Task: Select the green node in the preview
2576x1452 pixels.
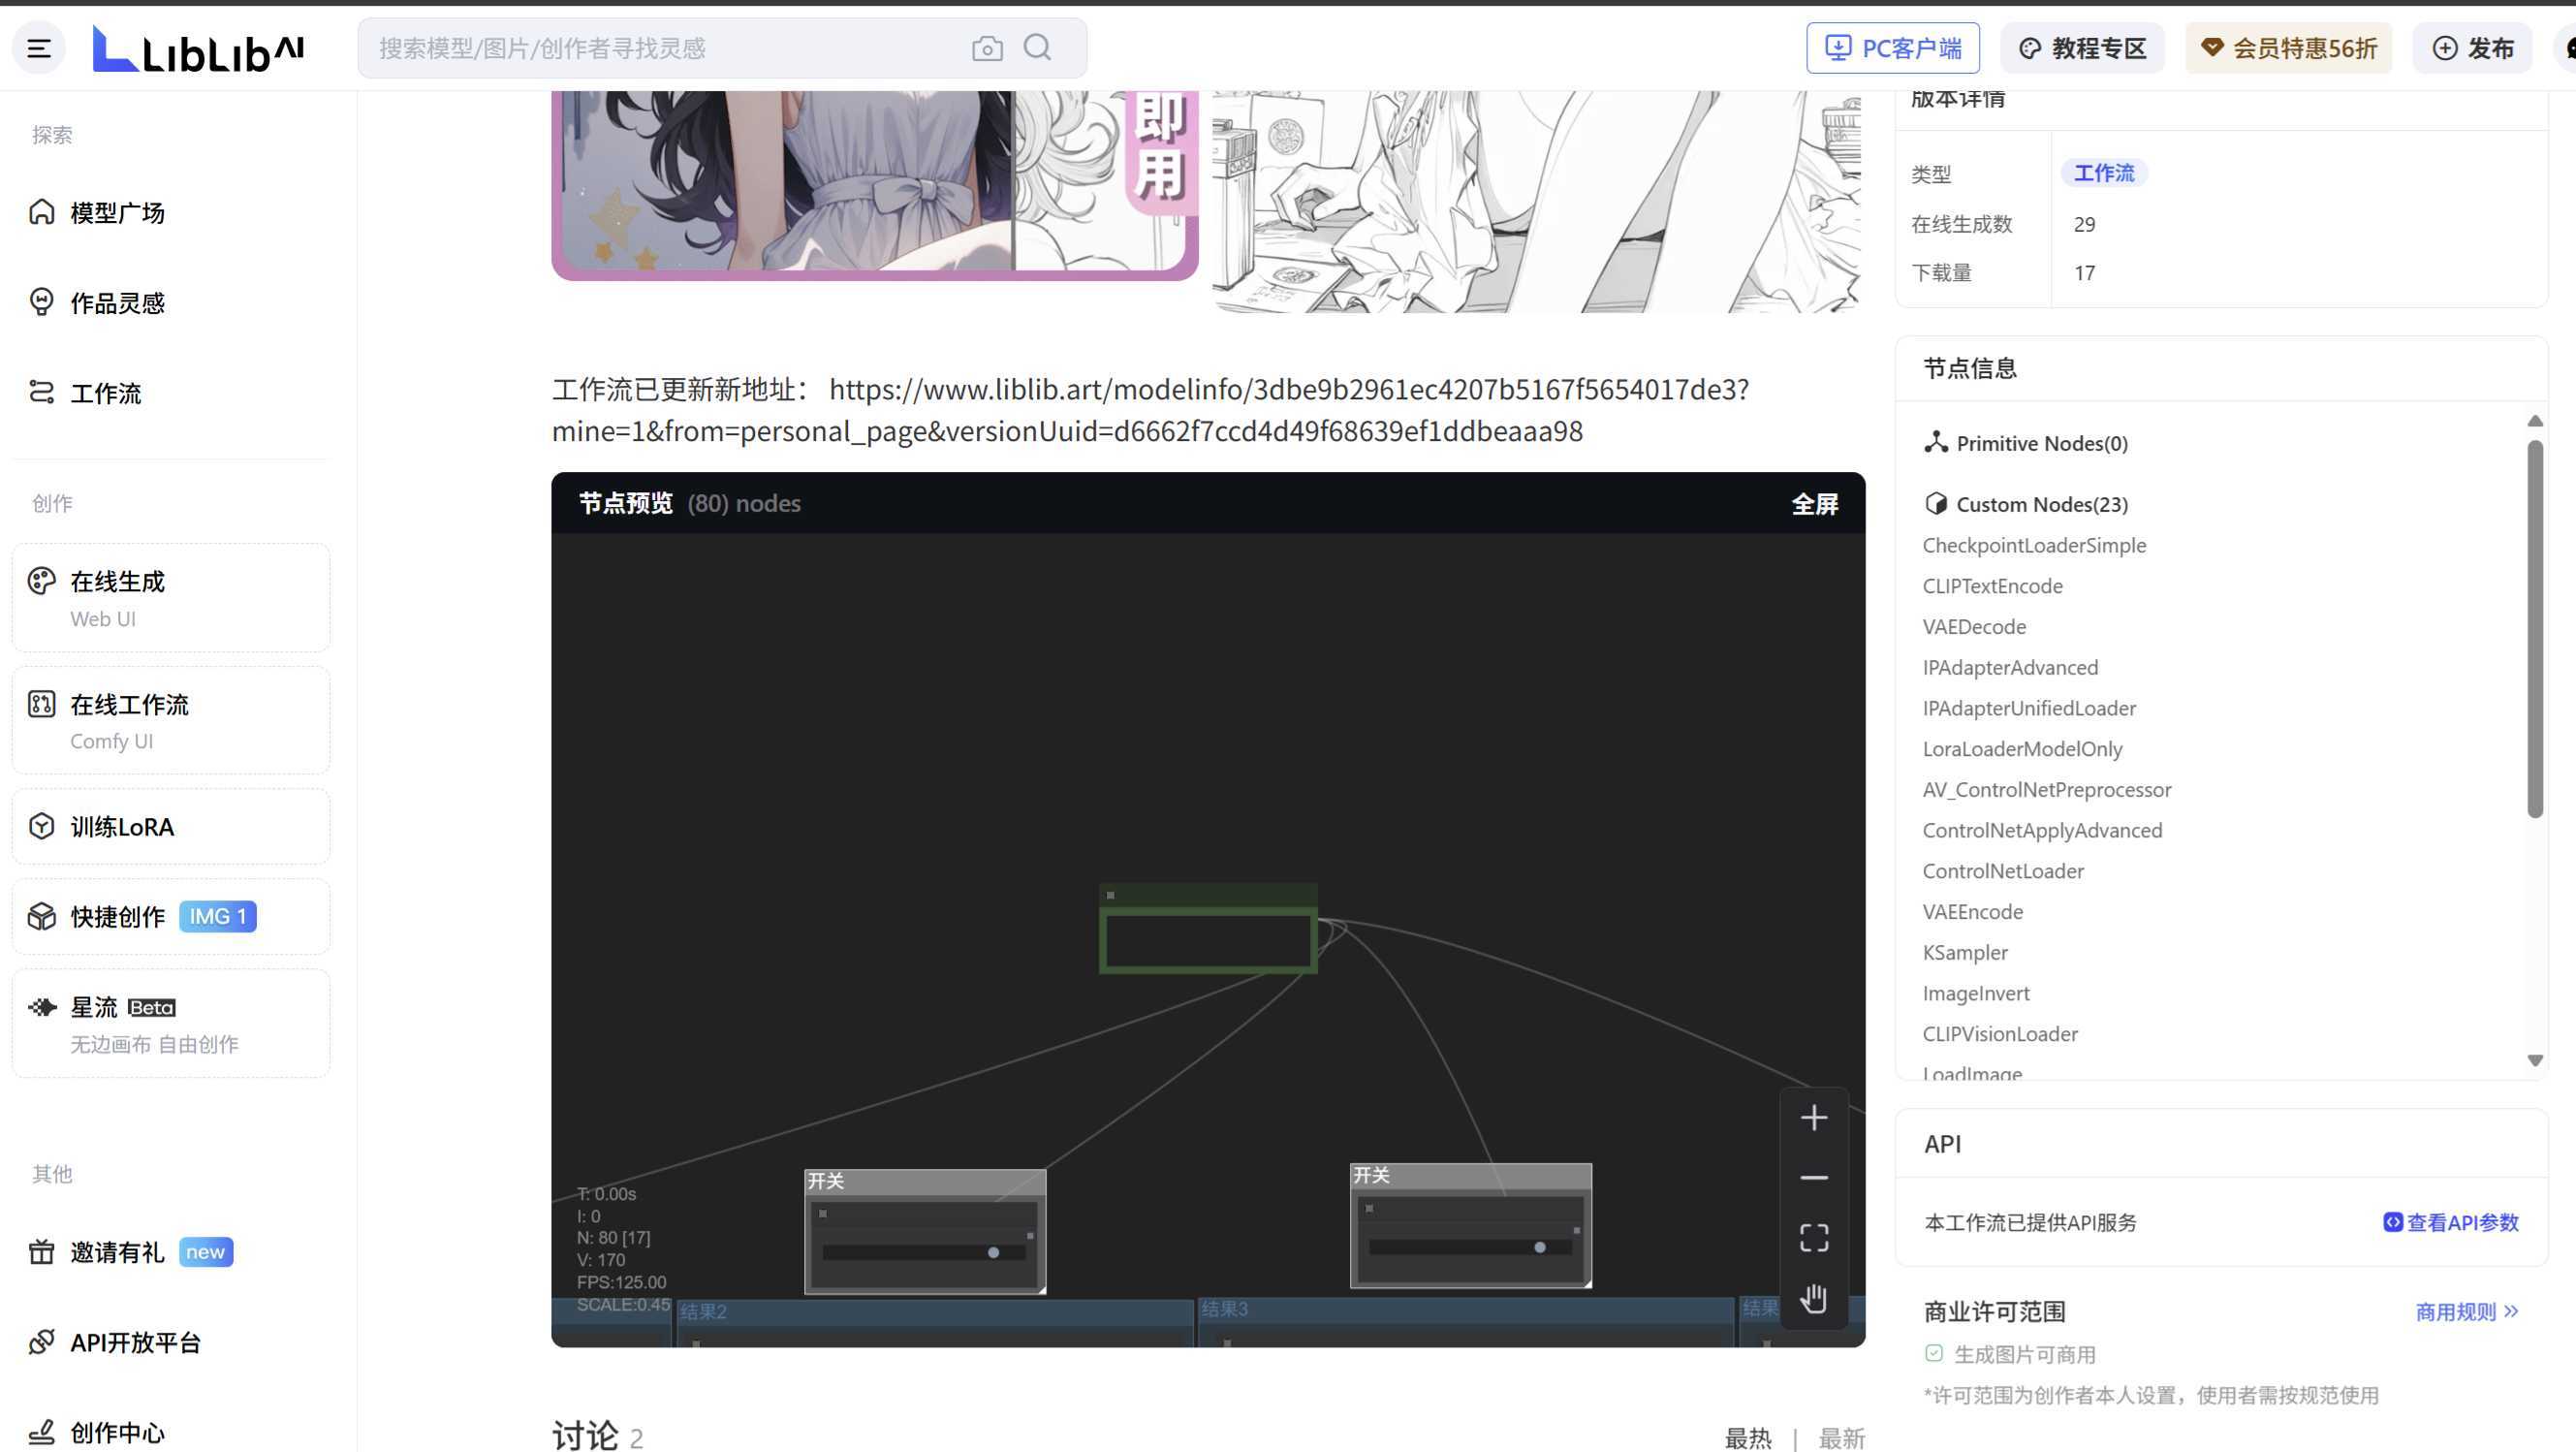Action: [x=1208, y=929]
